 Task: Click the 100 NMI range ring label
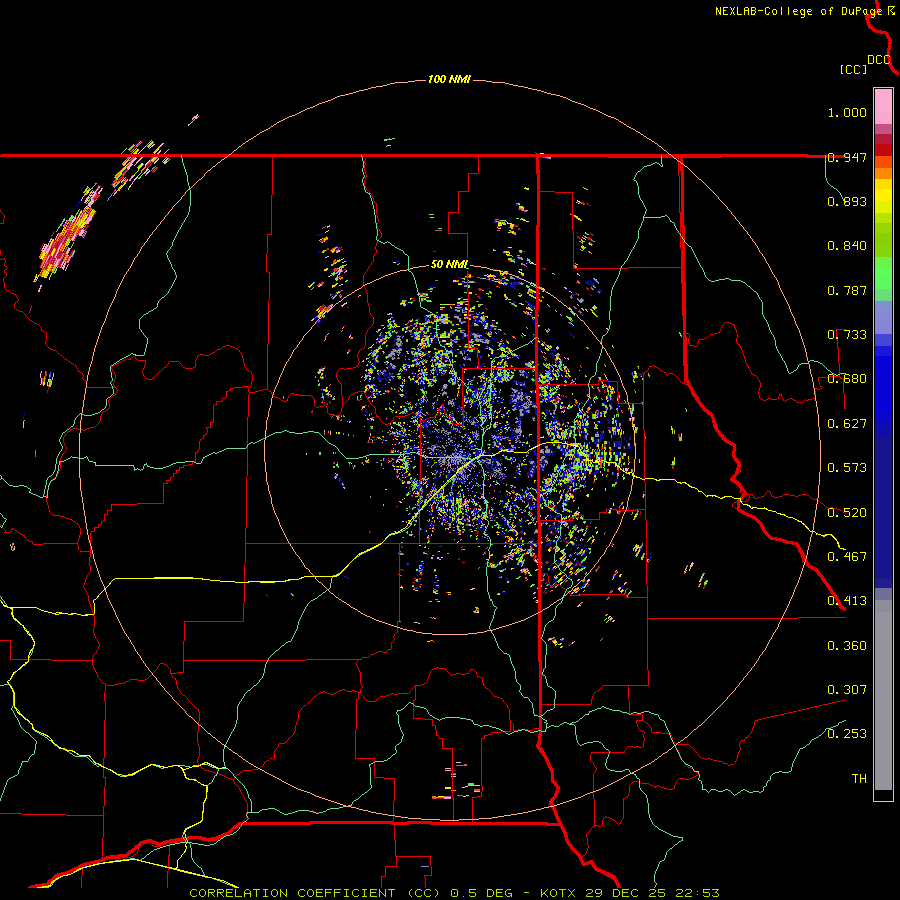(449, 79)
